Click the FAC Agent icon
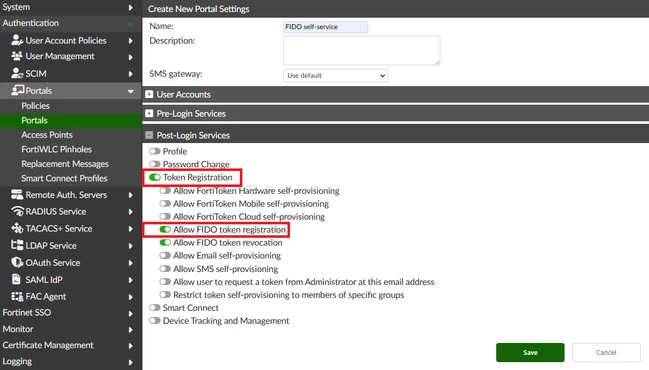This screenshot has width=649, height=370. pyautogui.click(x=17, y=296)
